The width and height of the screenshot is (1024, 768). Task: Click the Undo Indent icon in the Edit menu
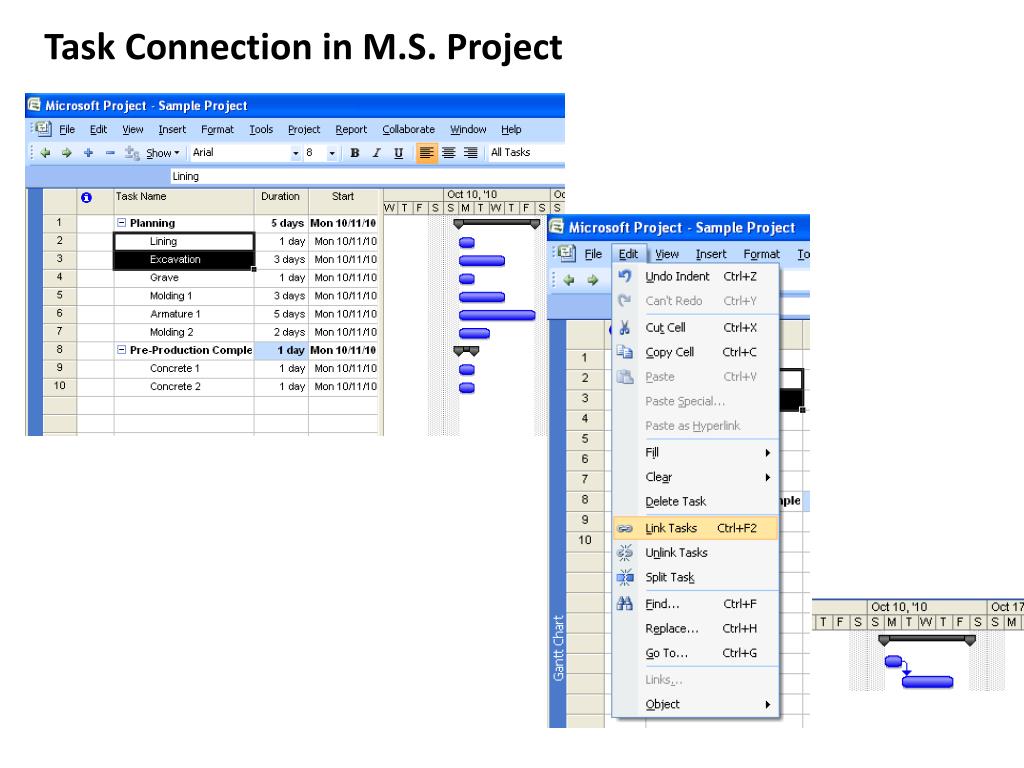(x=625, y=276)
